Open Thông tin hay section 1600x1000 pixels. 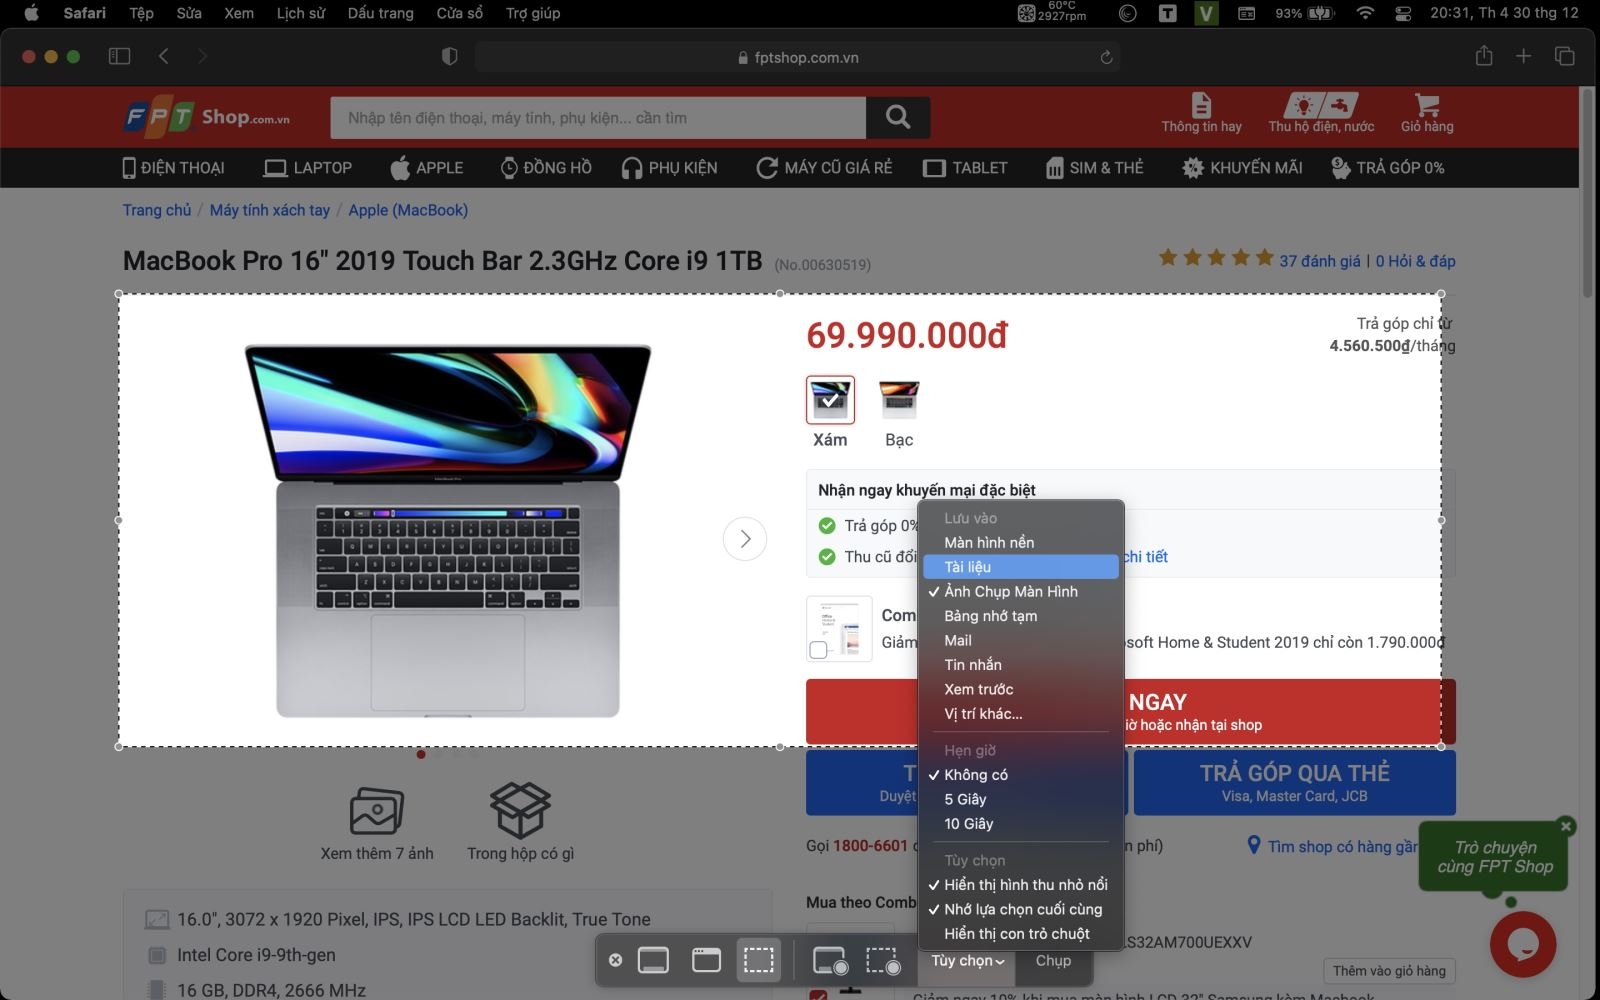[1201, 113]
